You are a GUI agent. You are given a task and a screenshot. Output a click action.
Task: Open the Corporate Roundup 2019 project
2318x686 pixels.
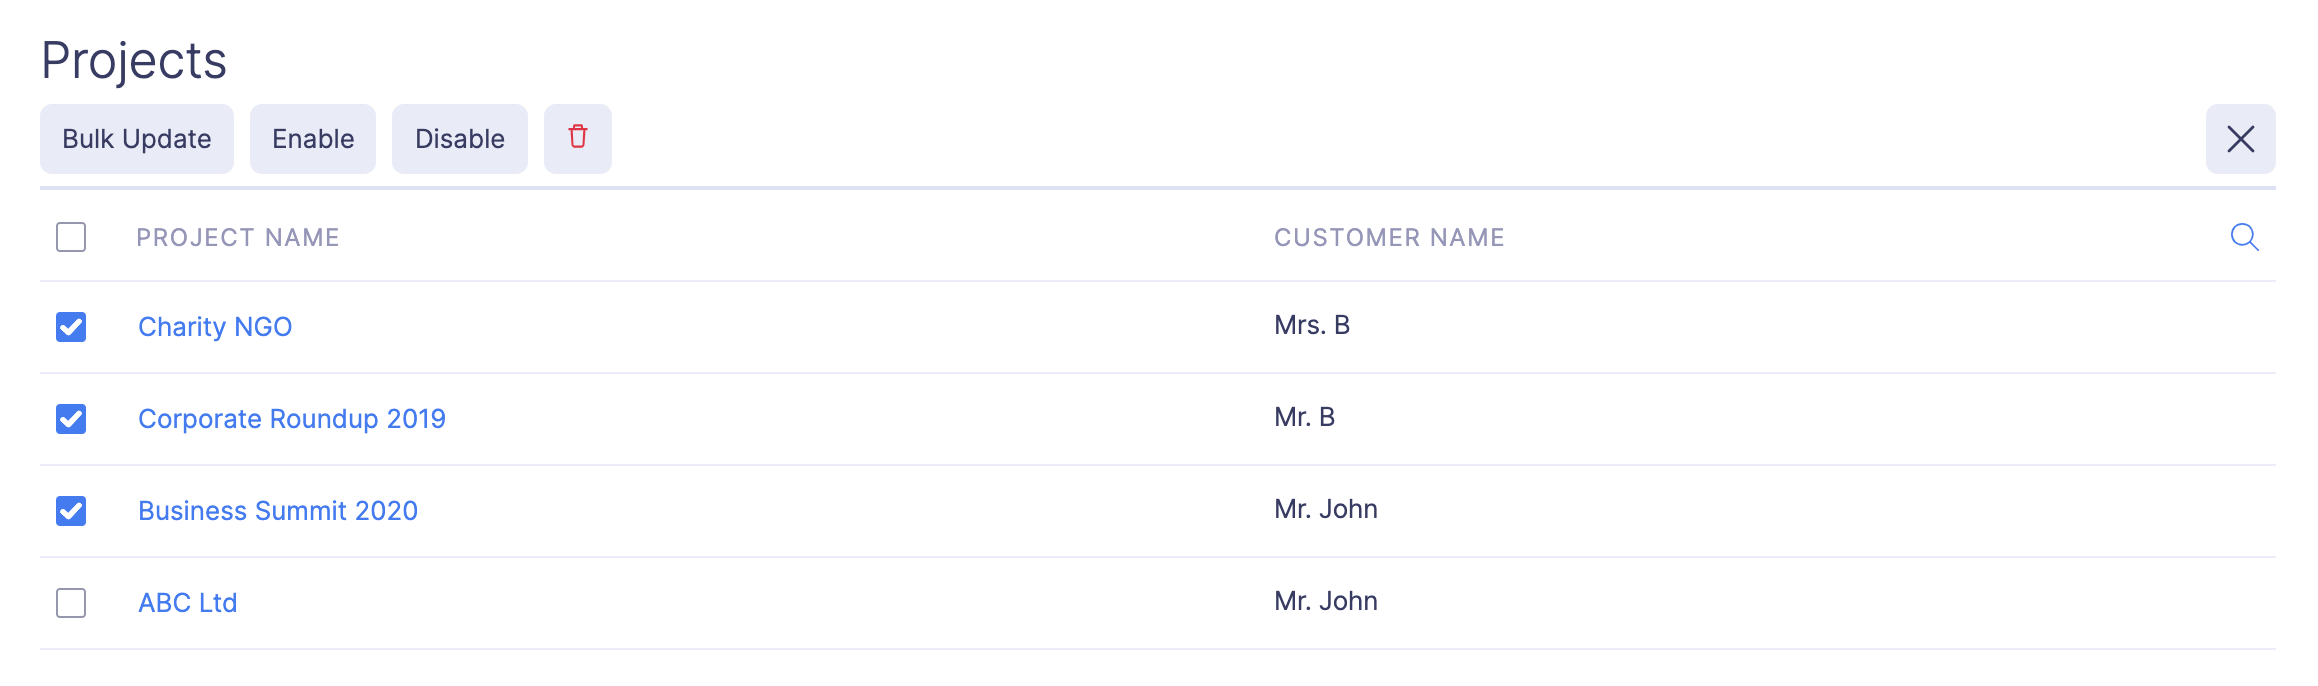tap(292, 419)
